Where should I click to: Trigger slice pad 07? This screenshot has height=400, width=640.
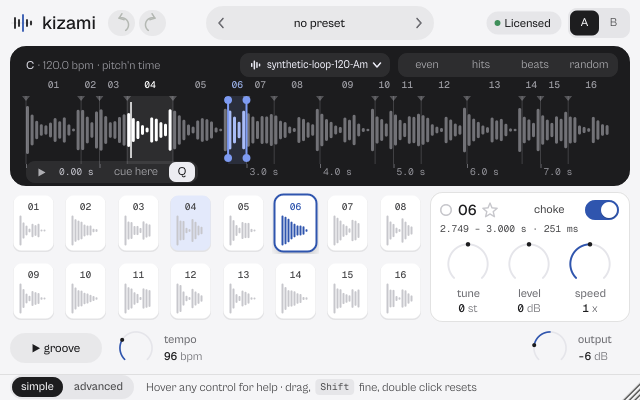tap(347, 223)
